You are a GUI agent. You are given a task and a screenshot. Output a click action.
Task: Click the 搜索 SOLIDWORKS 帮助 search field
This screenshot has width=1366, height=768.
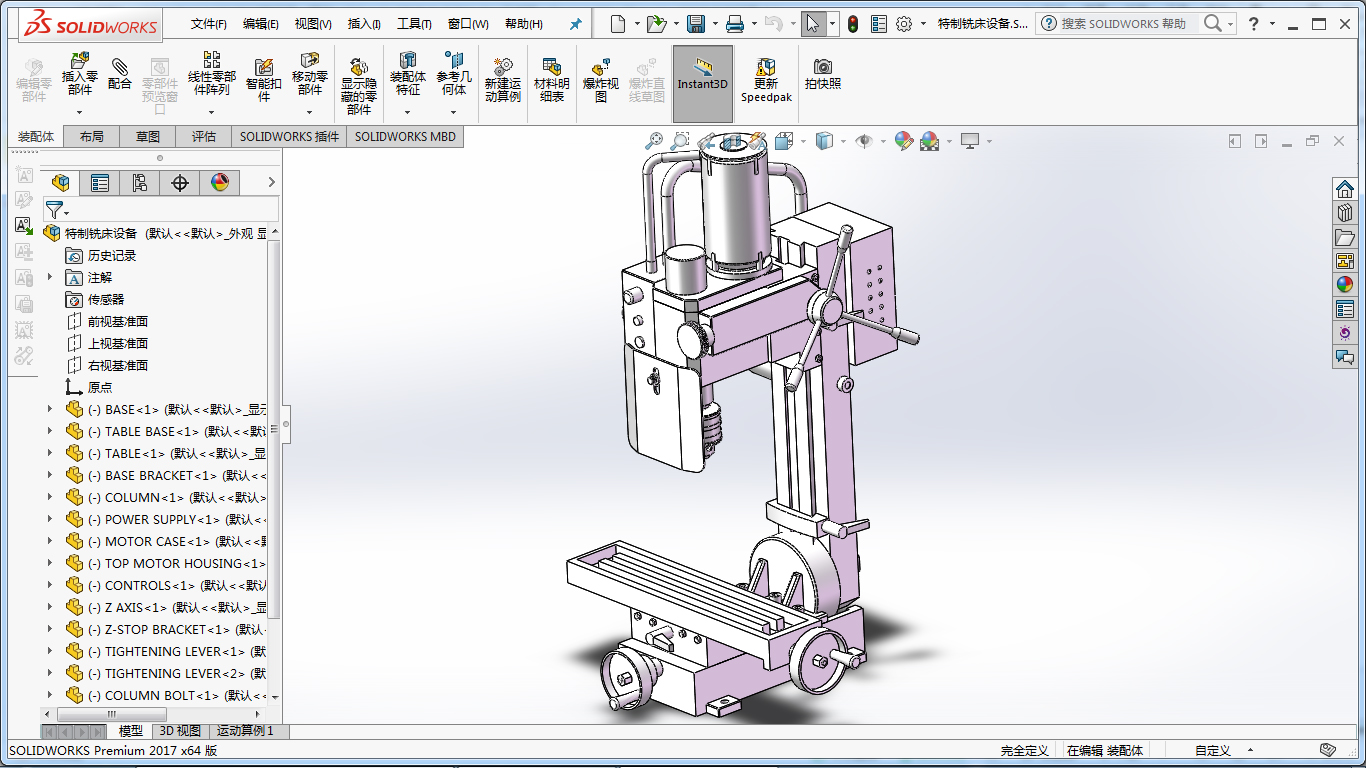(x=1128, y=23)
